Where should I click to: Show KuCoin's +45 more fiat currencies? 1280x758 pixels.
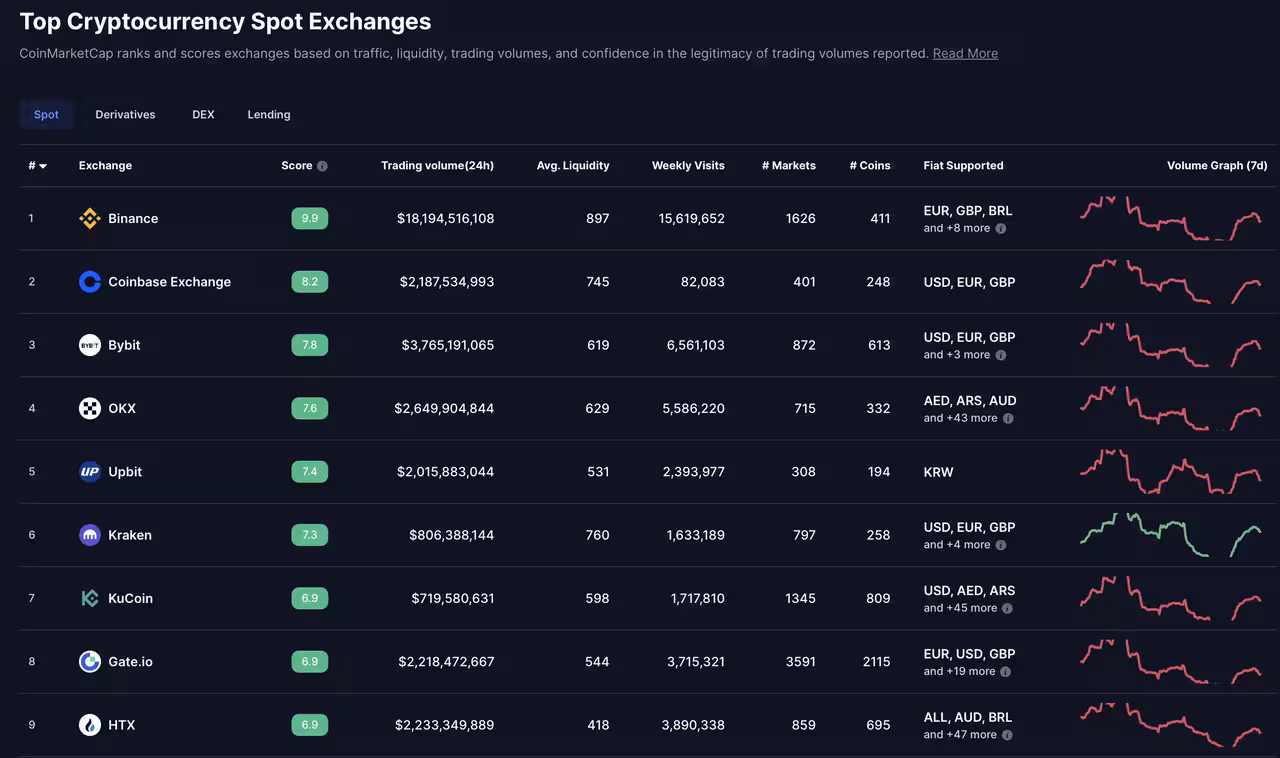tap(1007, 608)
